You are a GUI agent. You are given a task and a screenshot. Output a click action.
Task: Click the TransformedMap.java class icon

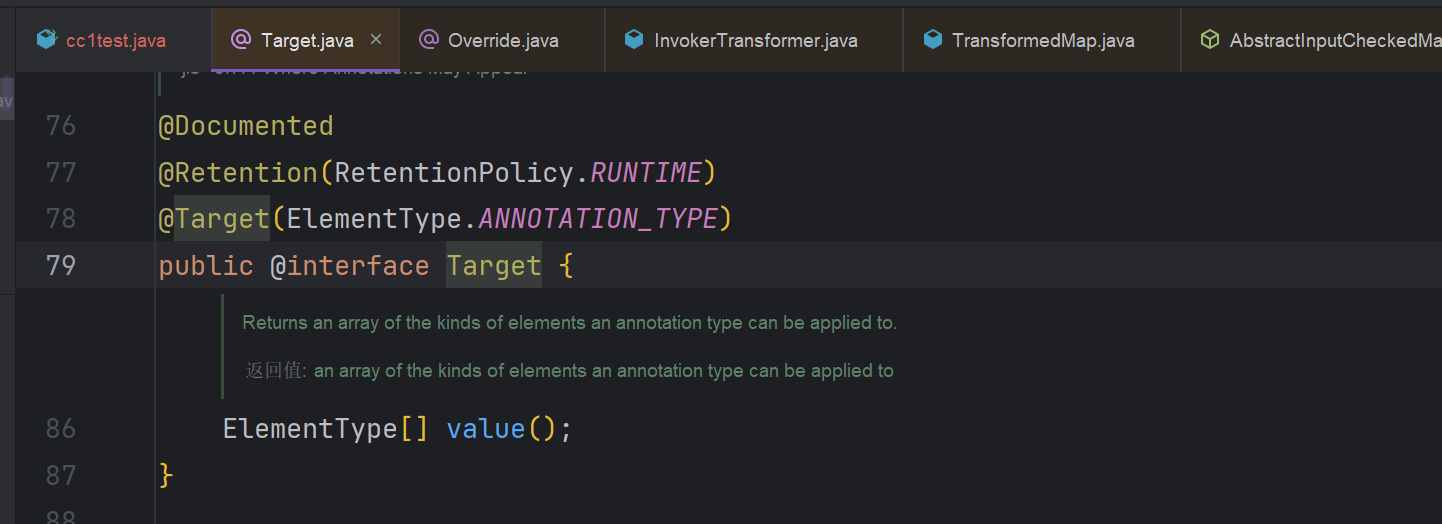click(932, 40)
